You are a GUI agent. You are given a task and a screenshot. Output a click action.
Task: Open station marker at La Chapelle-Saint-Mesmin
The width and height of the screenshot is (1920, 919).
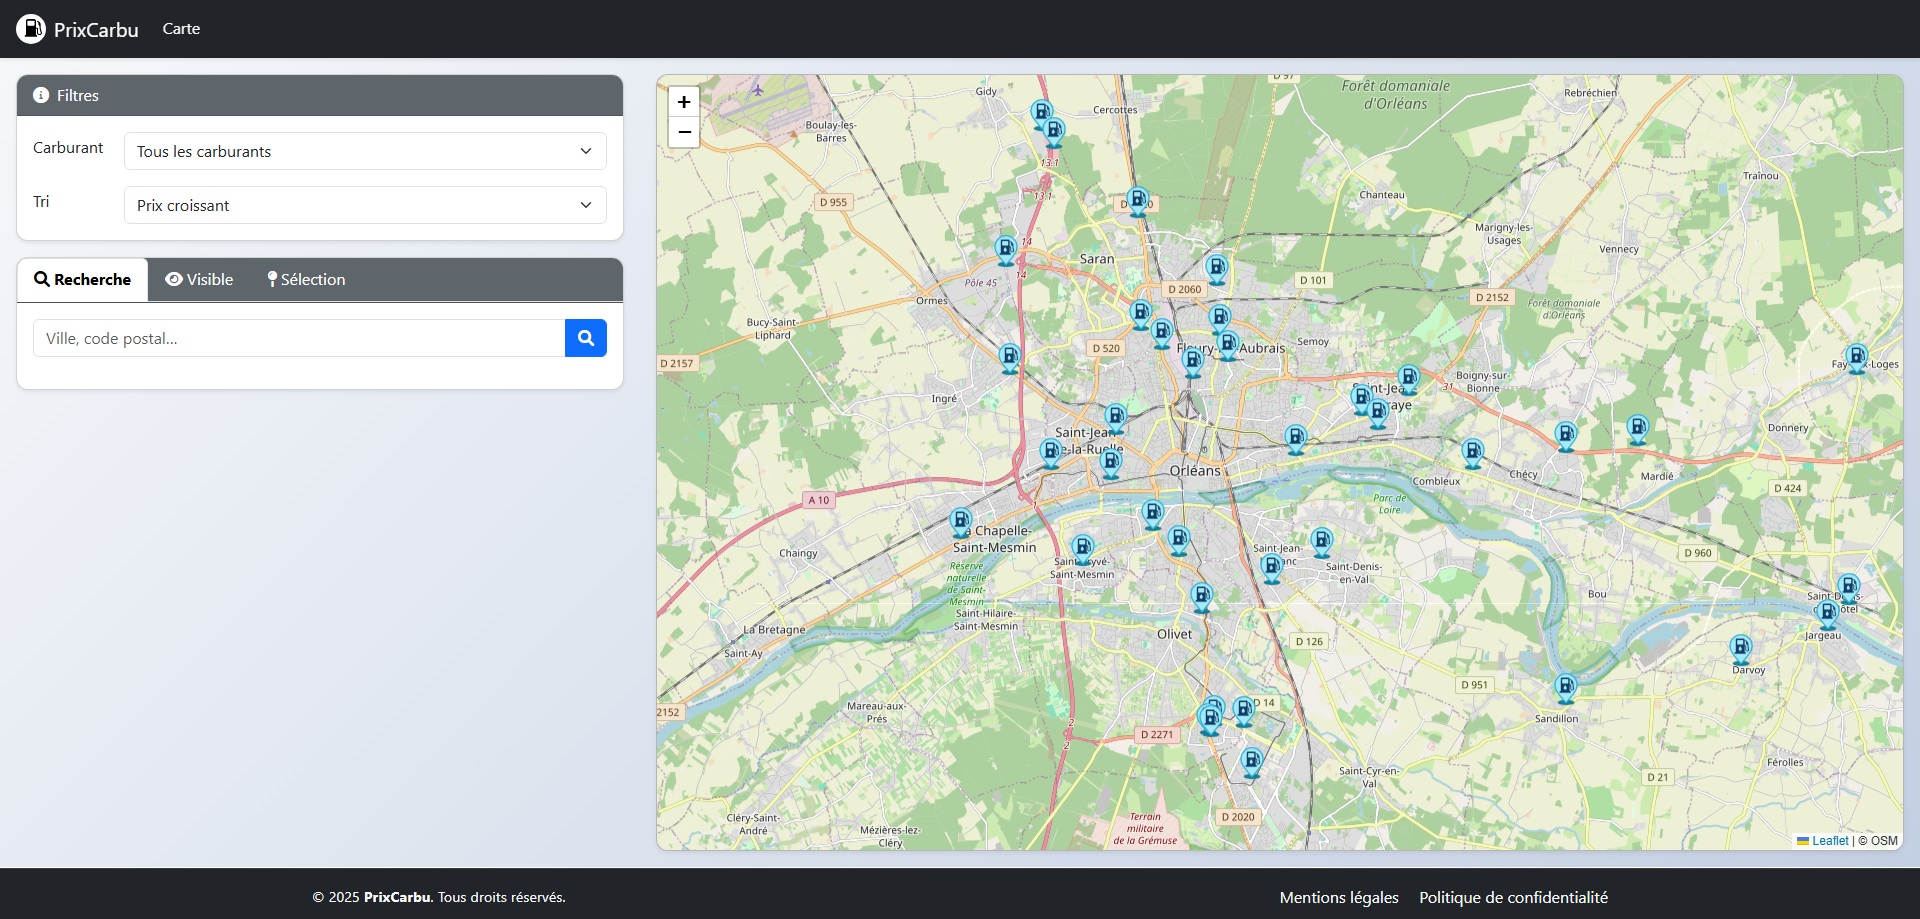[x=960, y=521]
